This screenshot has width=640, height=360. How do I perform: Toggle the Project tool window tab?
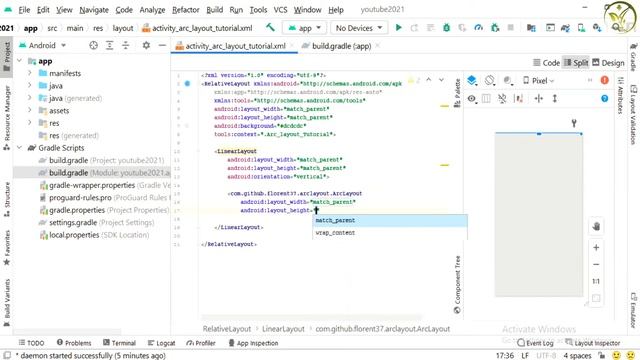point(7,57)
